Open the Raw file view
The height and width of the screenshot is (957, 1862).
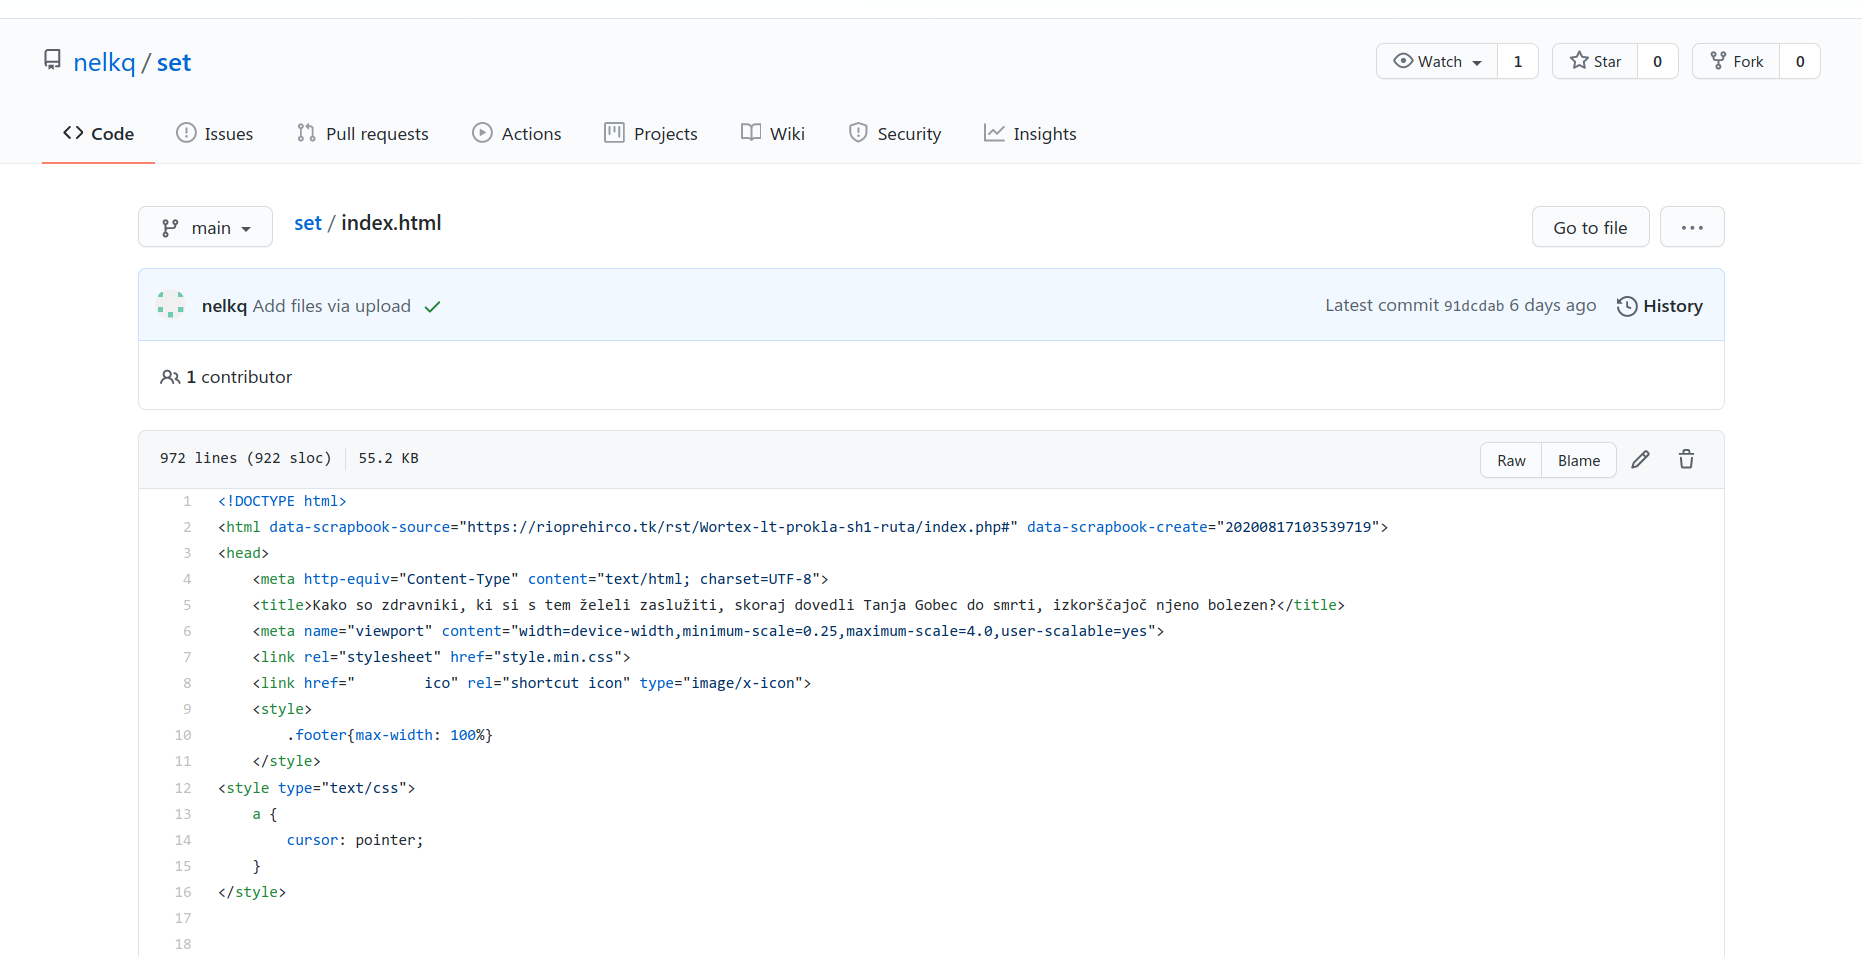(1511, 460)
